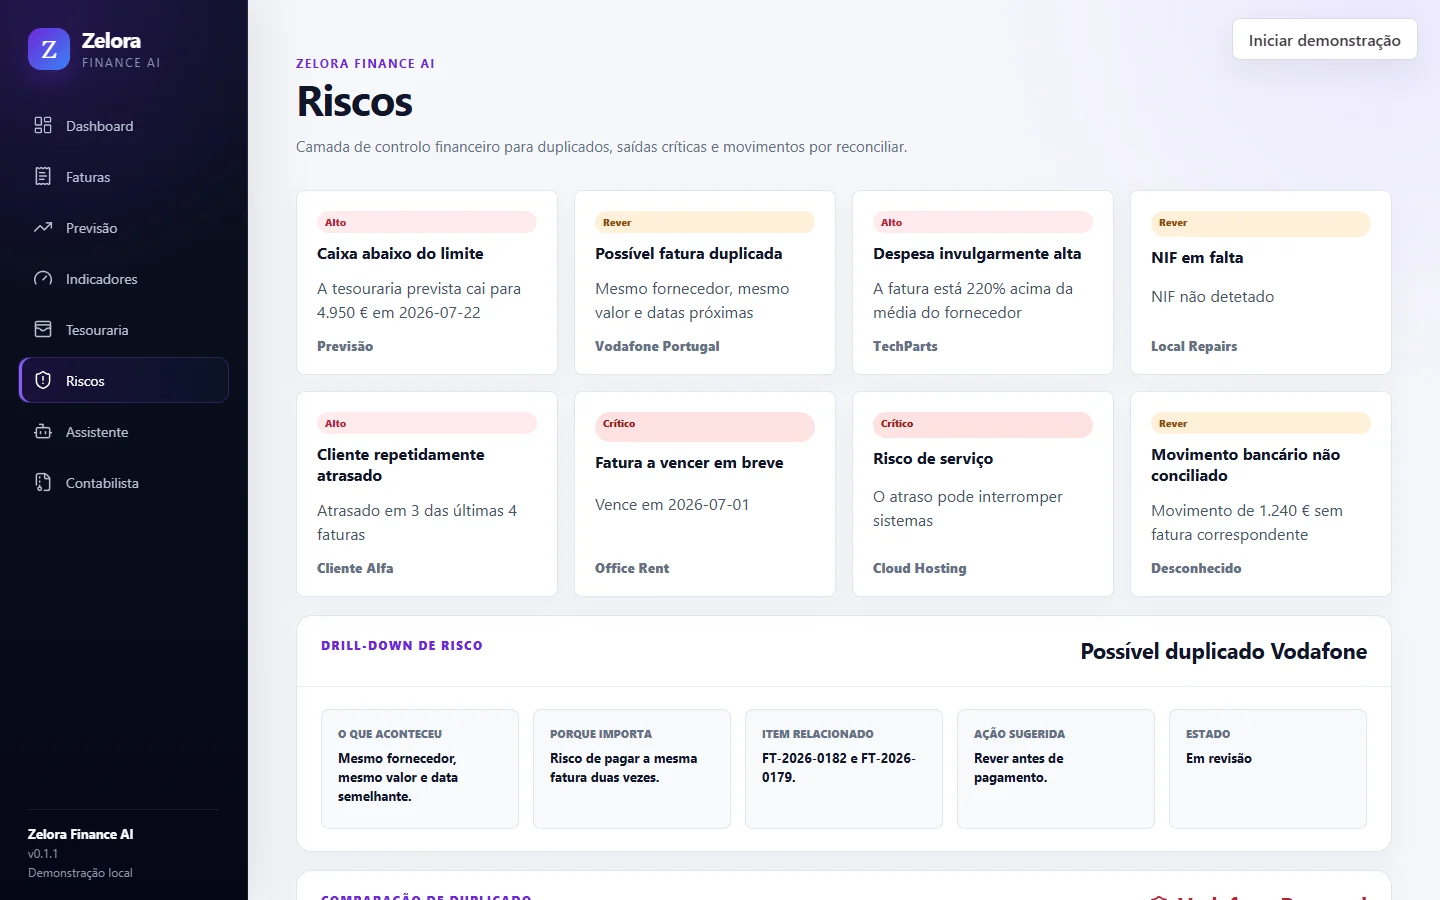The image size is (1440, 900).
Task: Select Movimento bancário não conciliado card
Action: 1261,494
